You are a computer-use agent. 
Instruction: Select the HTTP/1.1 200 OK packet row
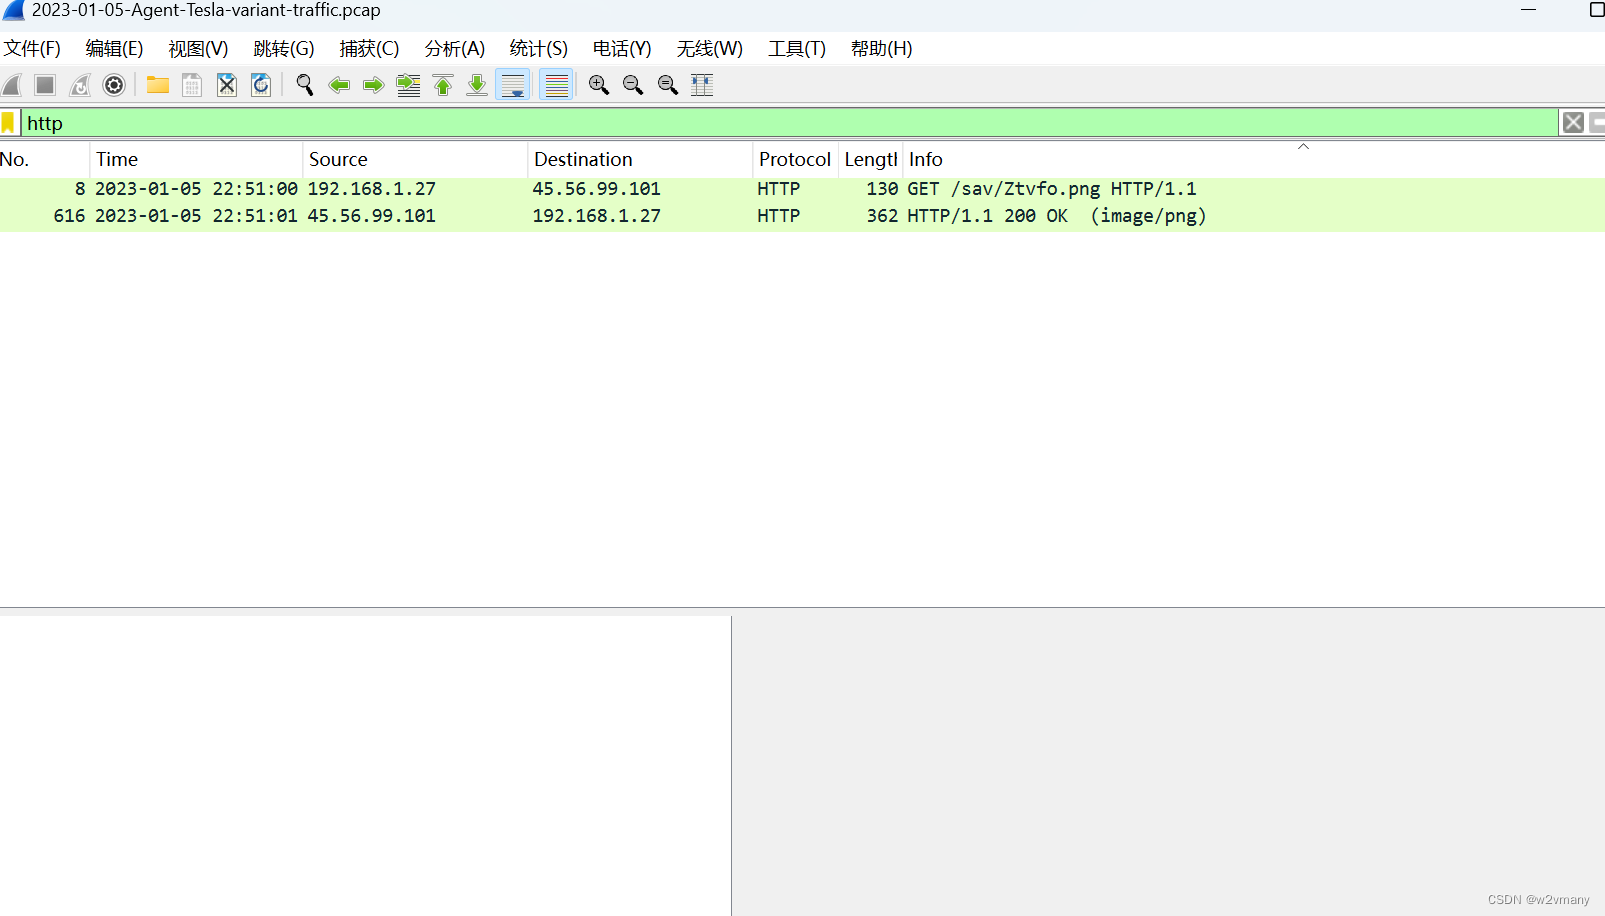[x=802, y=216]
